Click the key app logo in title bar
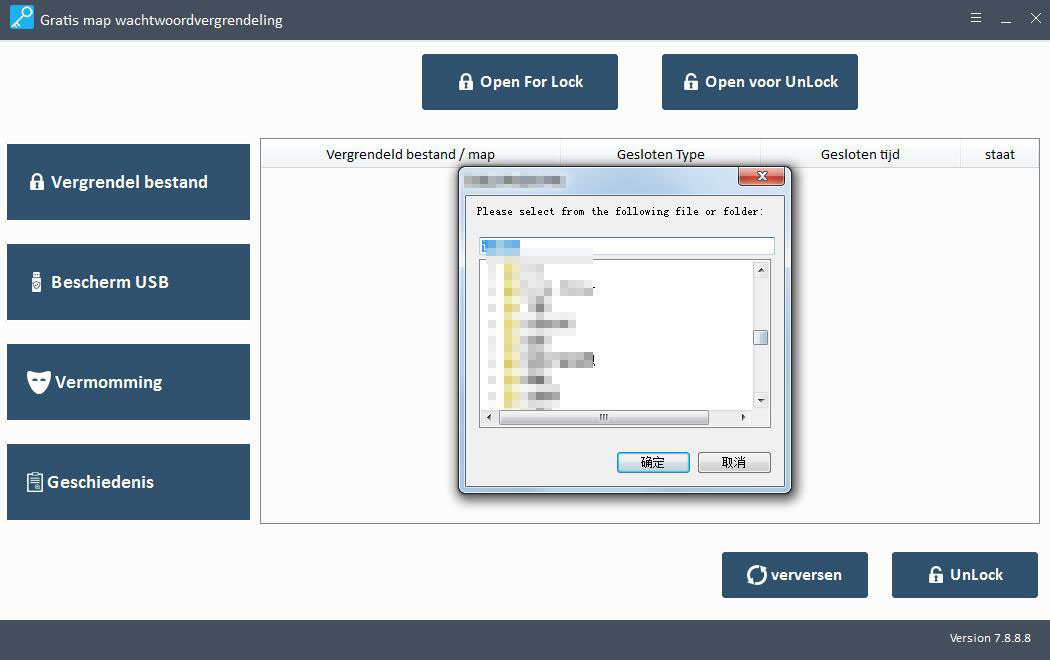The image size is (1050, 660). click(x=20, y=19)
